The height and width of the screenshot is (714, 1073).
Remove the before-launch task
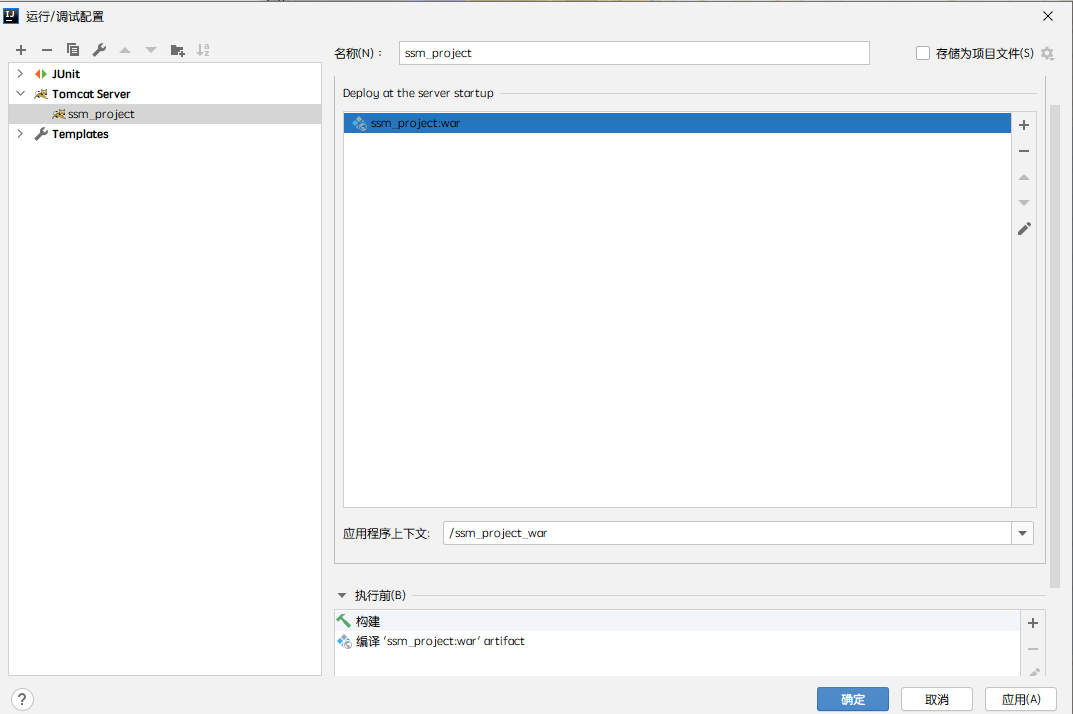[1033, 649]
